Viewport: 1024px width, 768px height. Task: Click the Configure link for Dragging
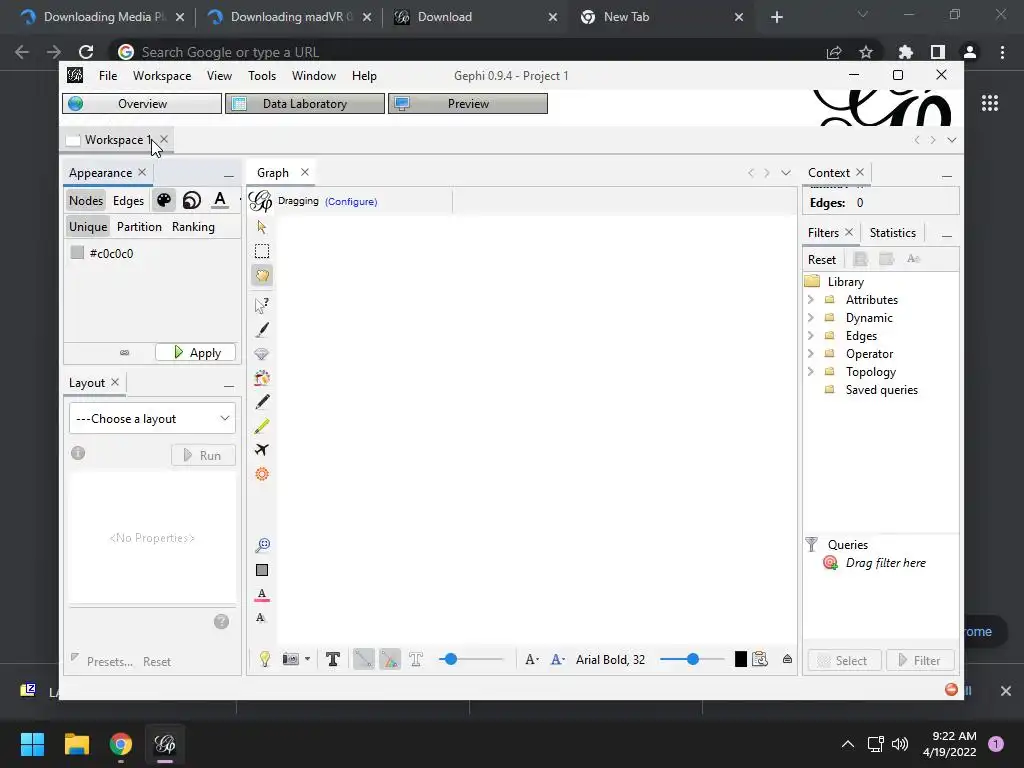[351, 201]
